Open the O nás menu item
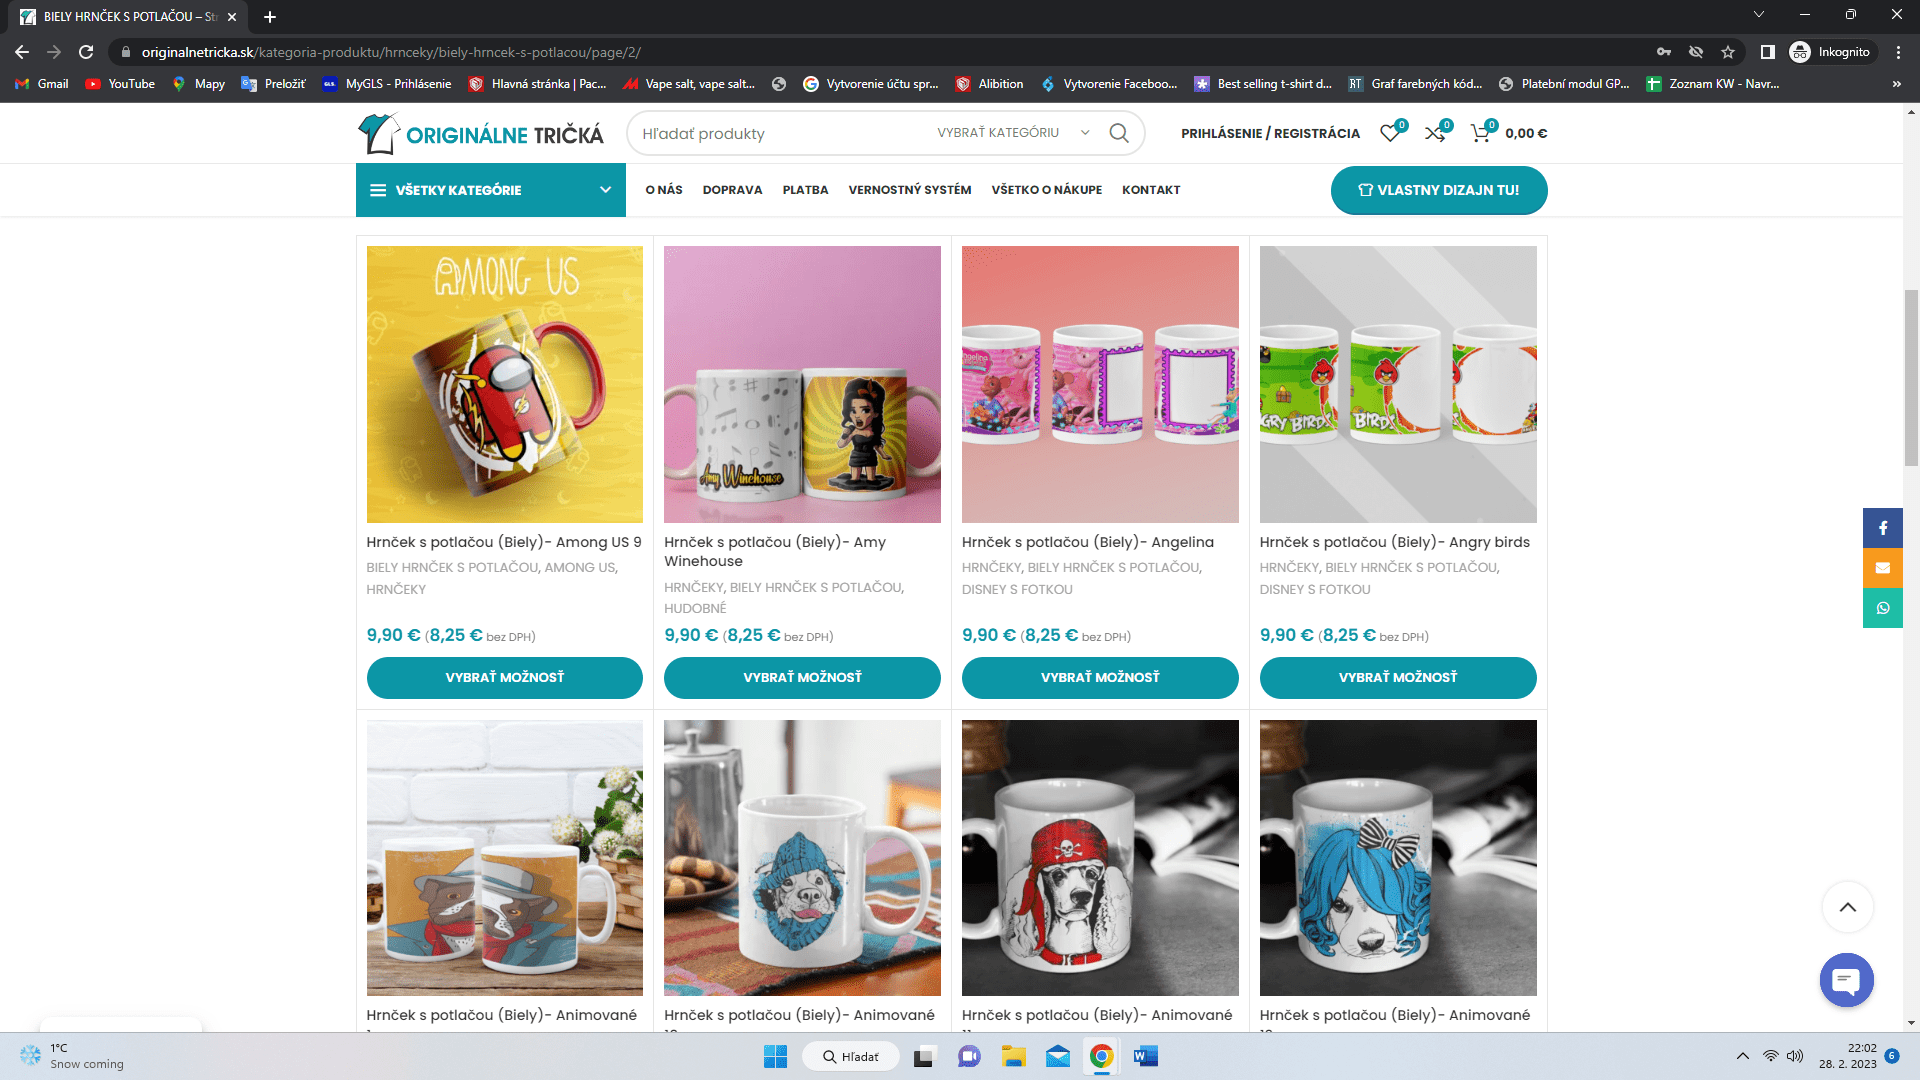The height and width of the screenshot is (1080, 1920). click(664, 190)
